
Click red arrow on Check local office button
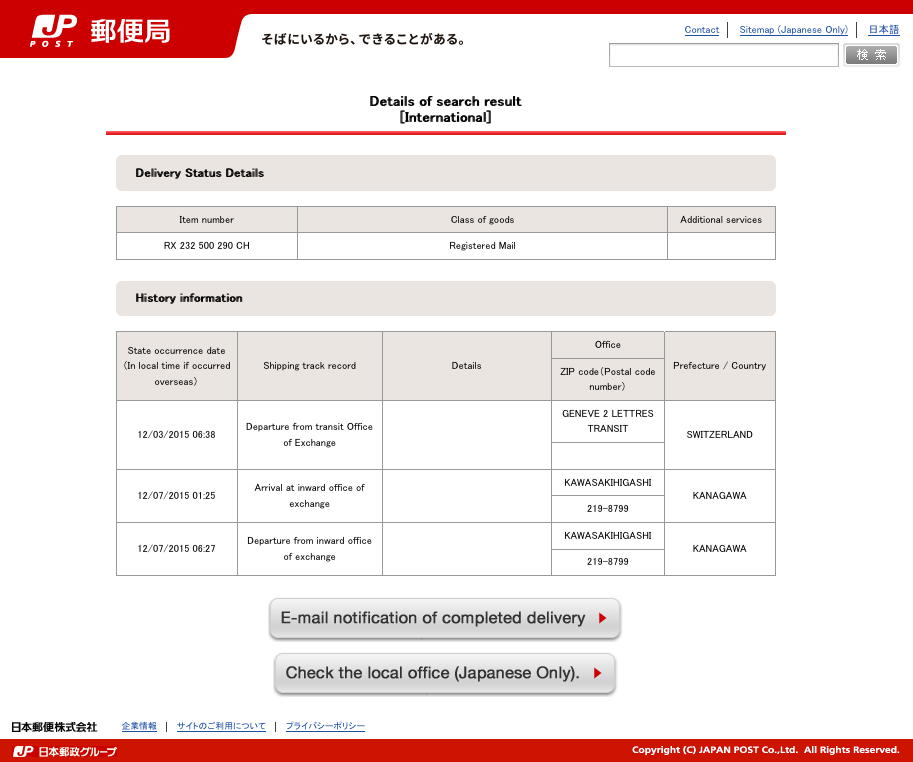(x=597, y=673)
